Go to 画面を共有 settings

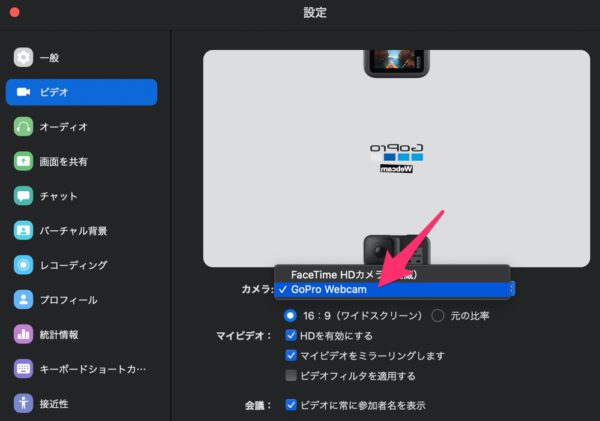[81, 161]
